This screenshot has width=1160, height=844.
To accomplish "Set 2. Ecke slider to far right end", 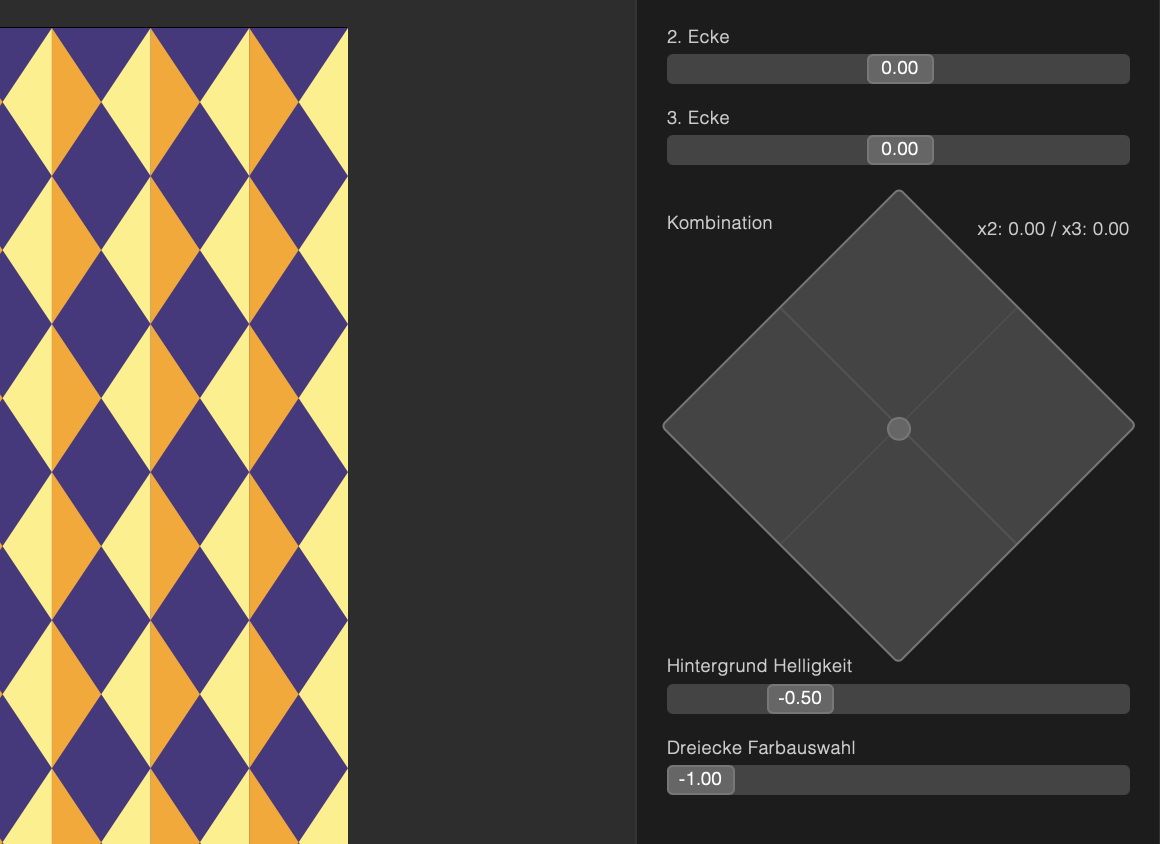I will click(1125, 69).
